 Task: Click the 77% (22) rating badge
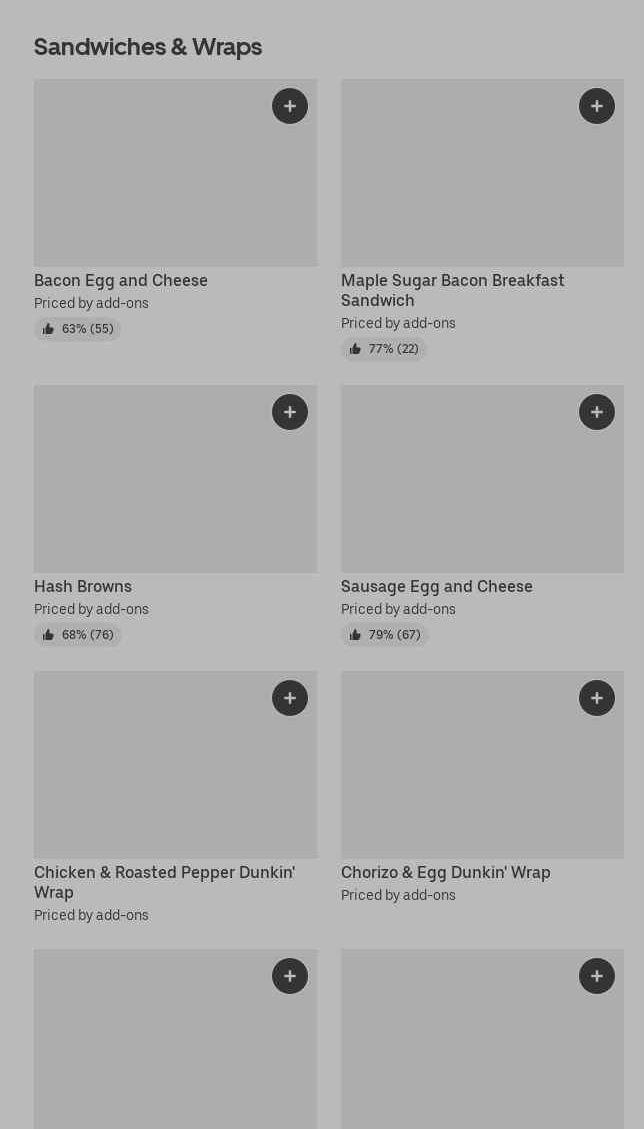[384, 349]
